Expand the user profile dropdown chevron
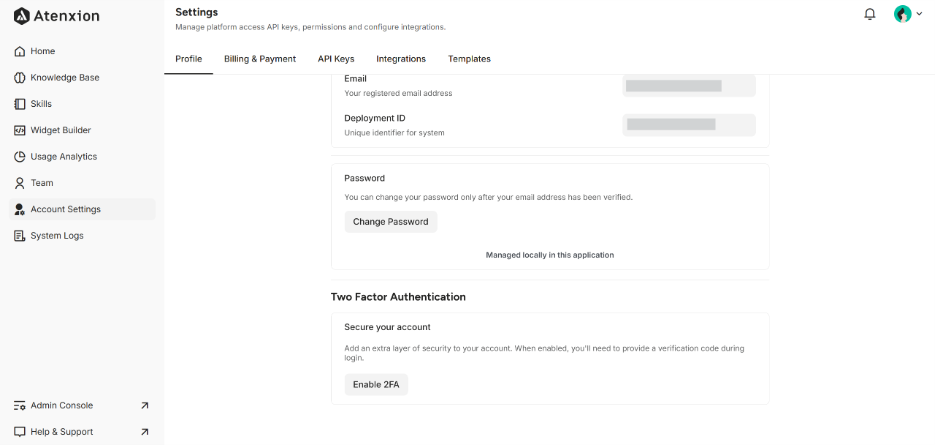 coord(919,14)
